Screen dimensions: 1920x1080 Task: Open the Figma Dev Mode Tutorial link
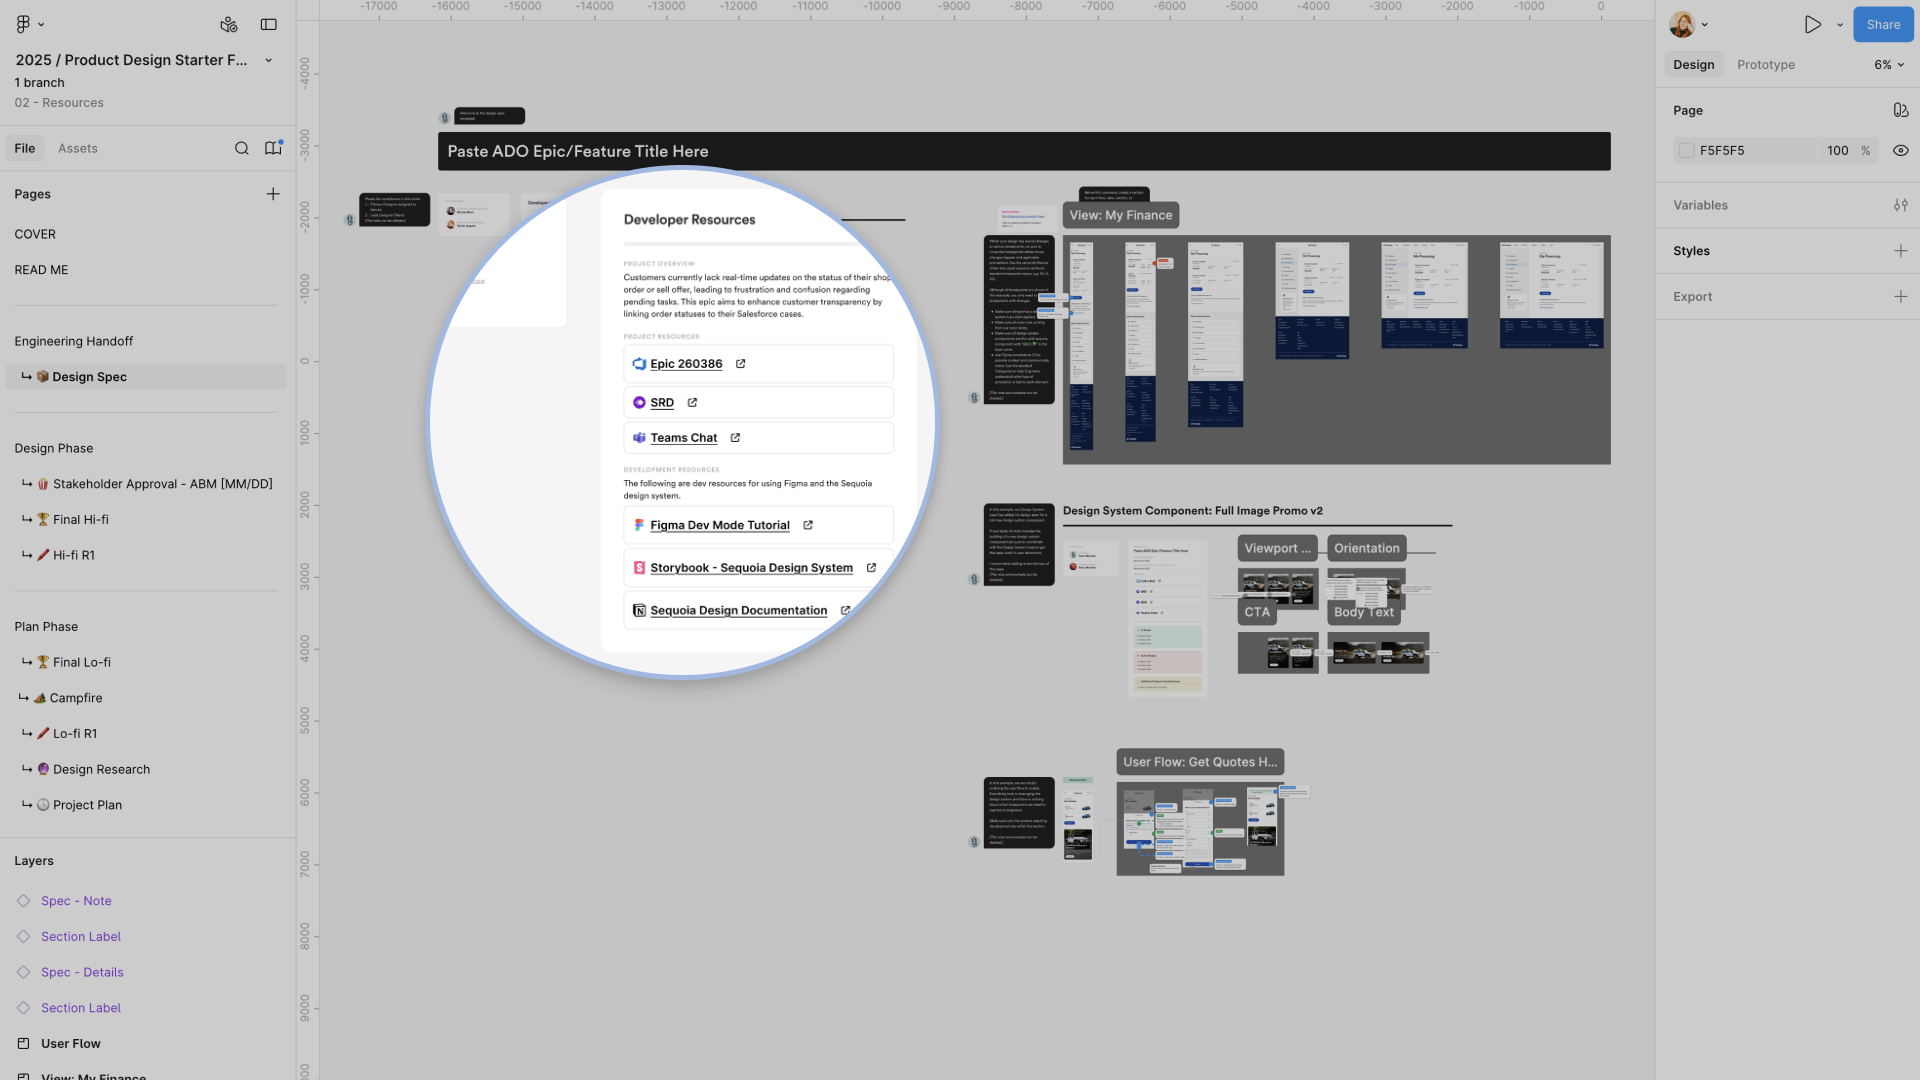tap(719, 525)
